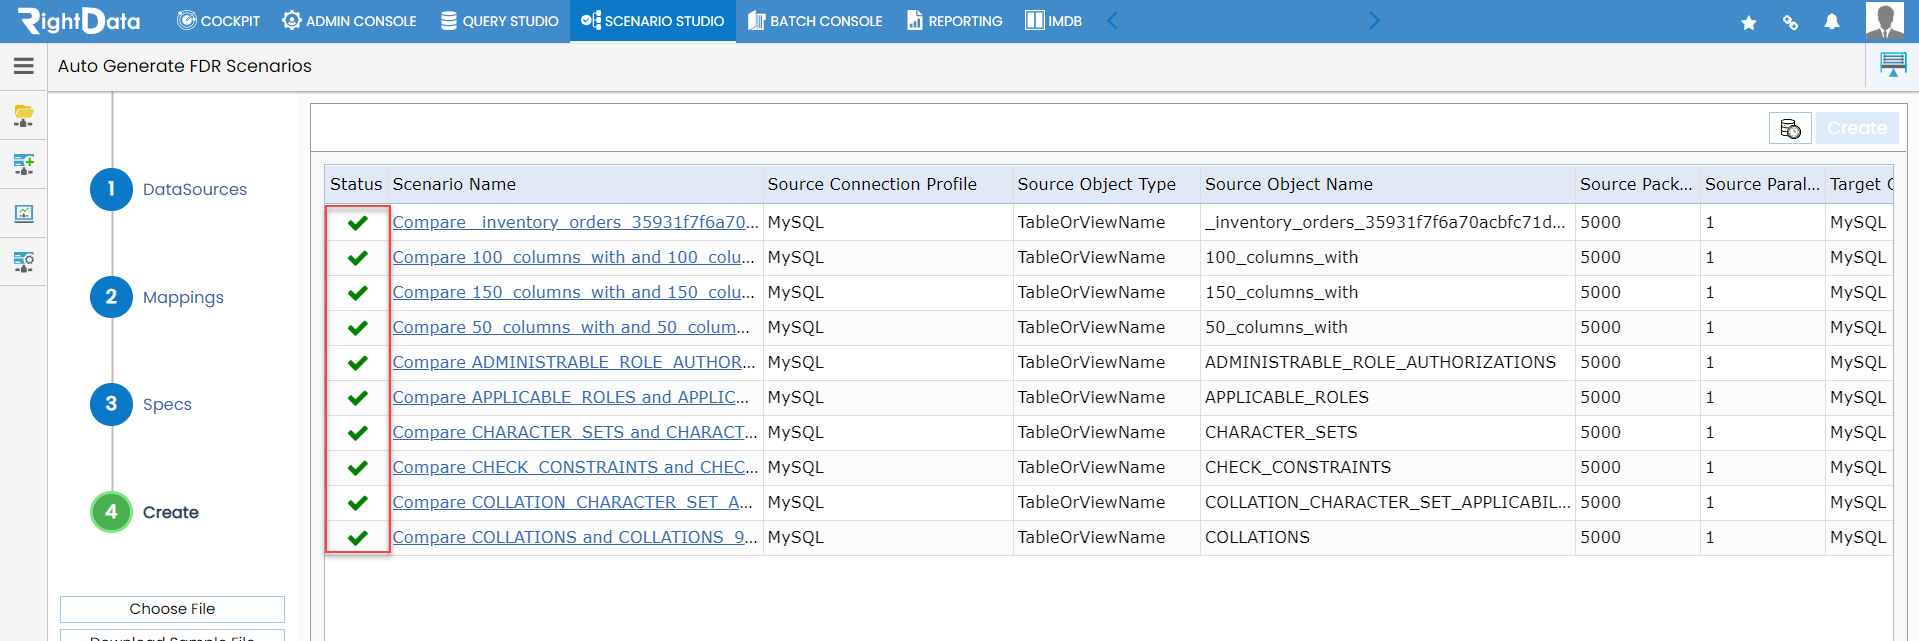Click the Choose File button
Screen dimensions: 1919x641
172,609
